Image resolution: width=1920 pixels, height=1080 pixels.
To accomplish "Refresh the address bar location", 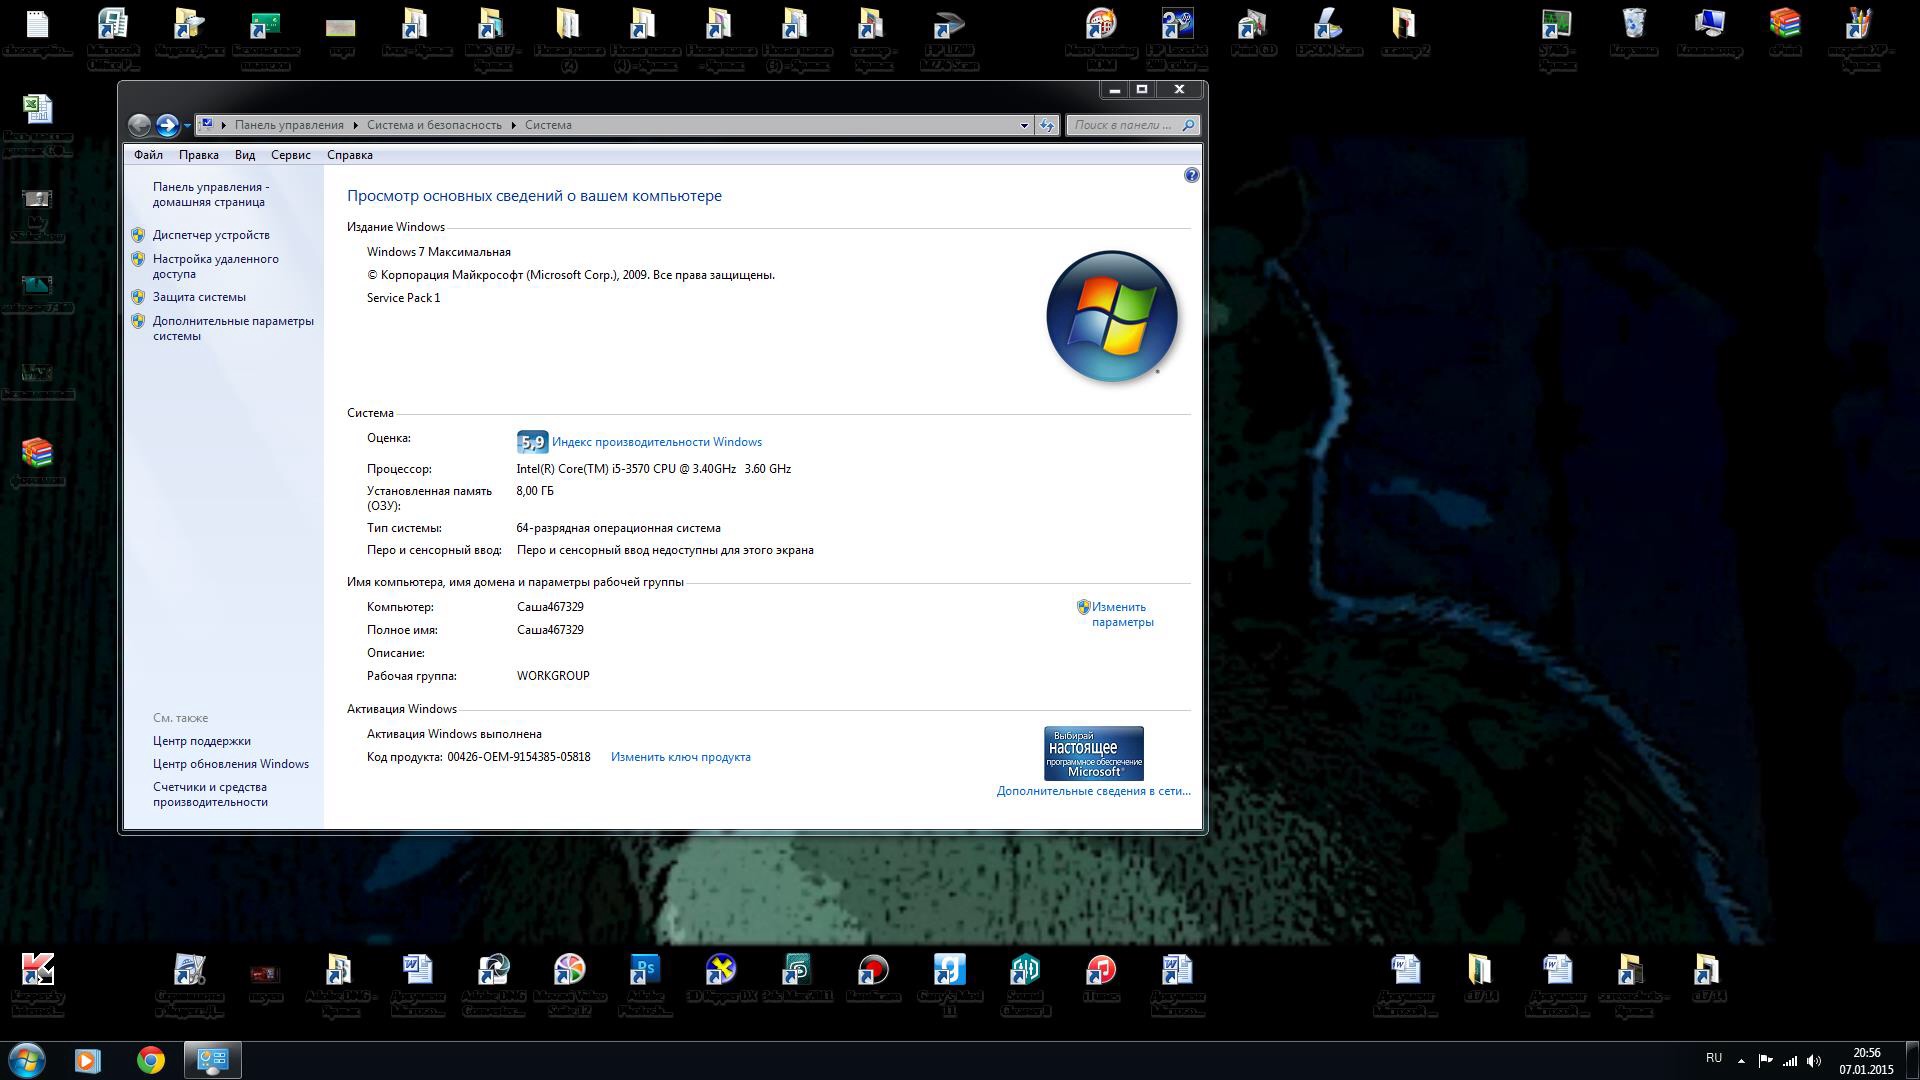I will [1047, 125].
